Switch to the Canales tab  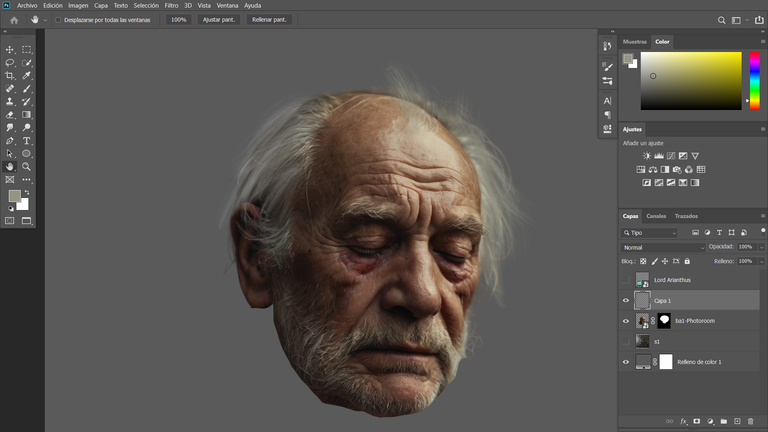click(656, 216)
